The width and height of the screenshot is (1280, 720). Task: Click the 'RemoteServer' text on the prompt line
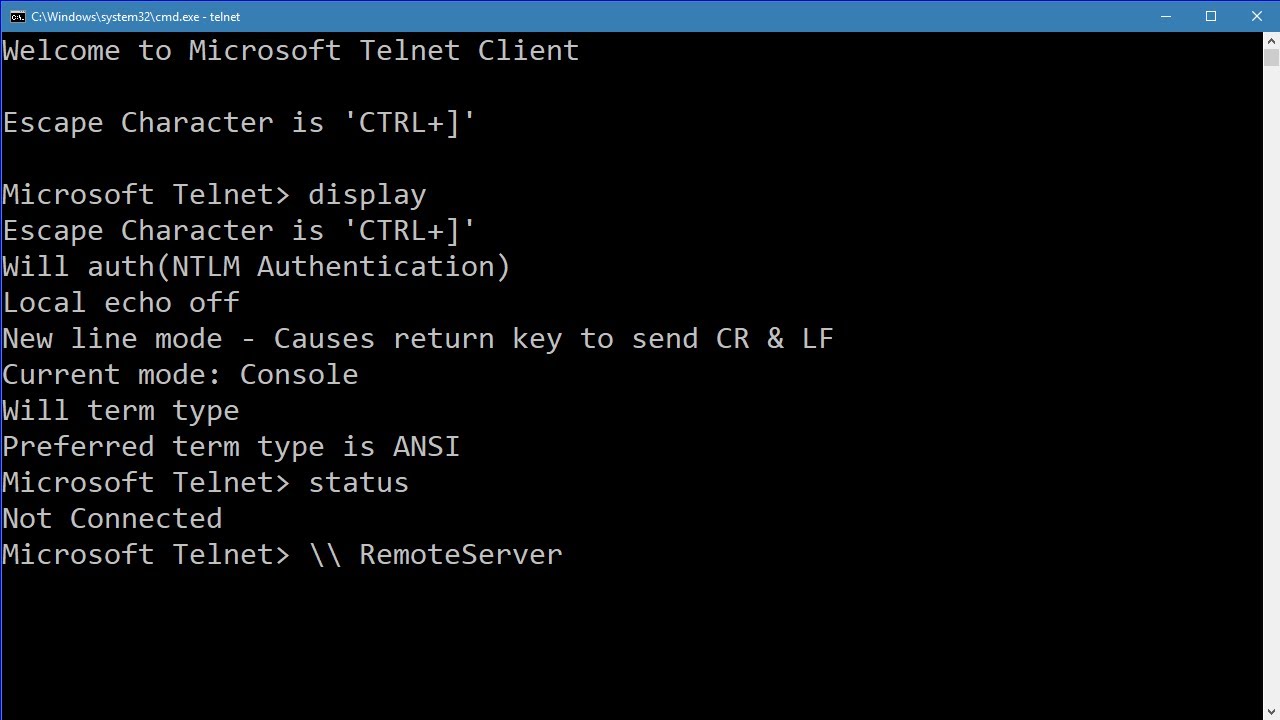[460, 555]
